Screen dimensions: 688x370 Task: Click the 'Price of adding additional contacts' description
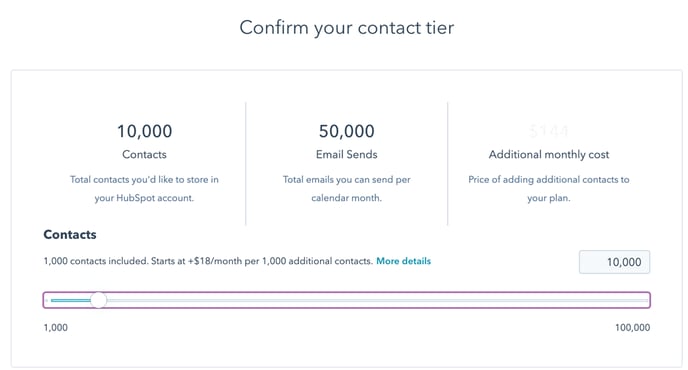549,189
